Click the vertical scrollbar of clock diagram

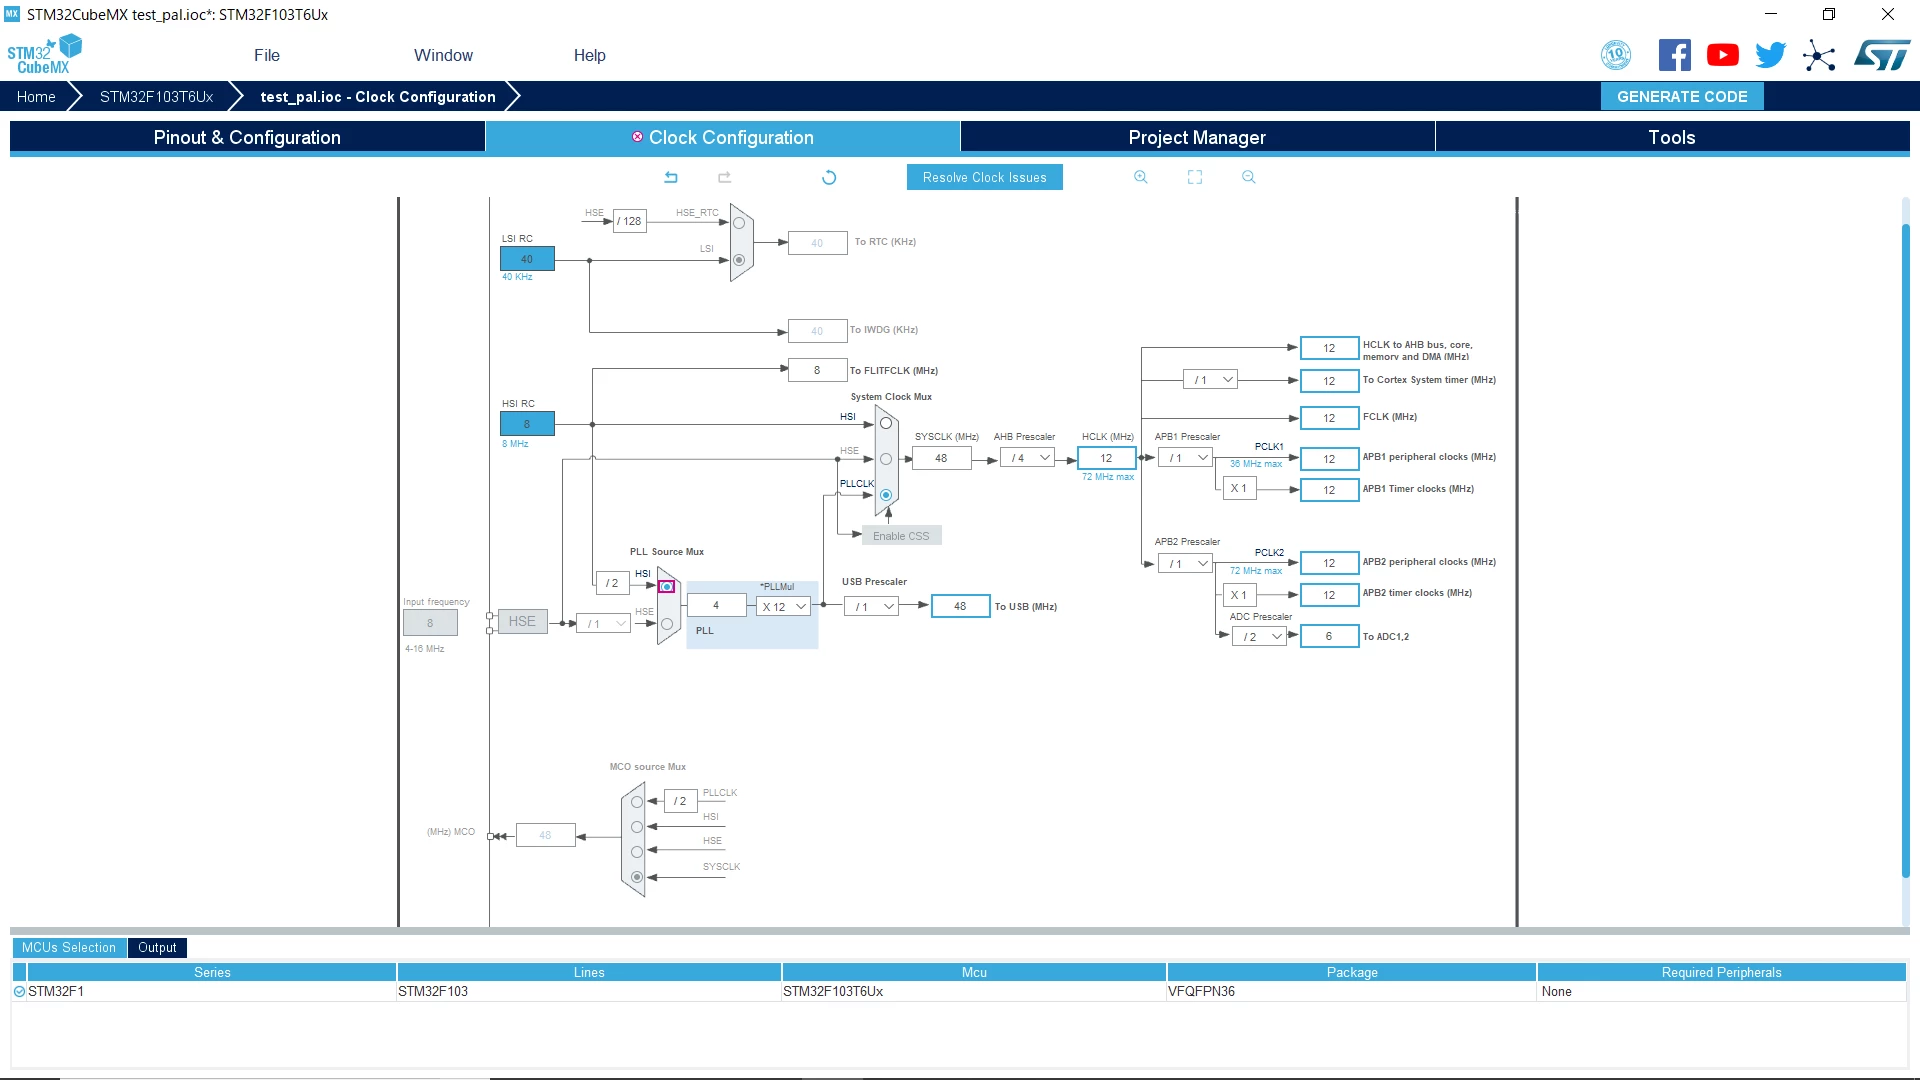pyautogui.click(x=1905, y=550)
